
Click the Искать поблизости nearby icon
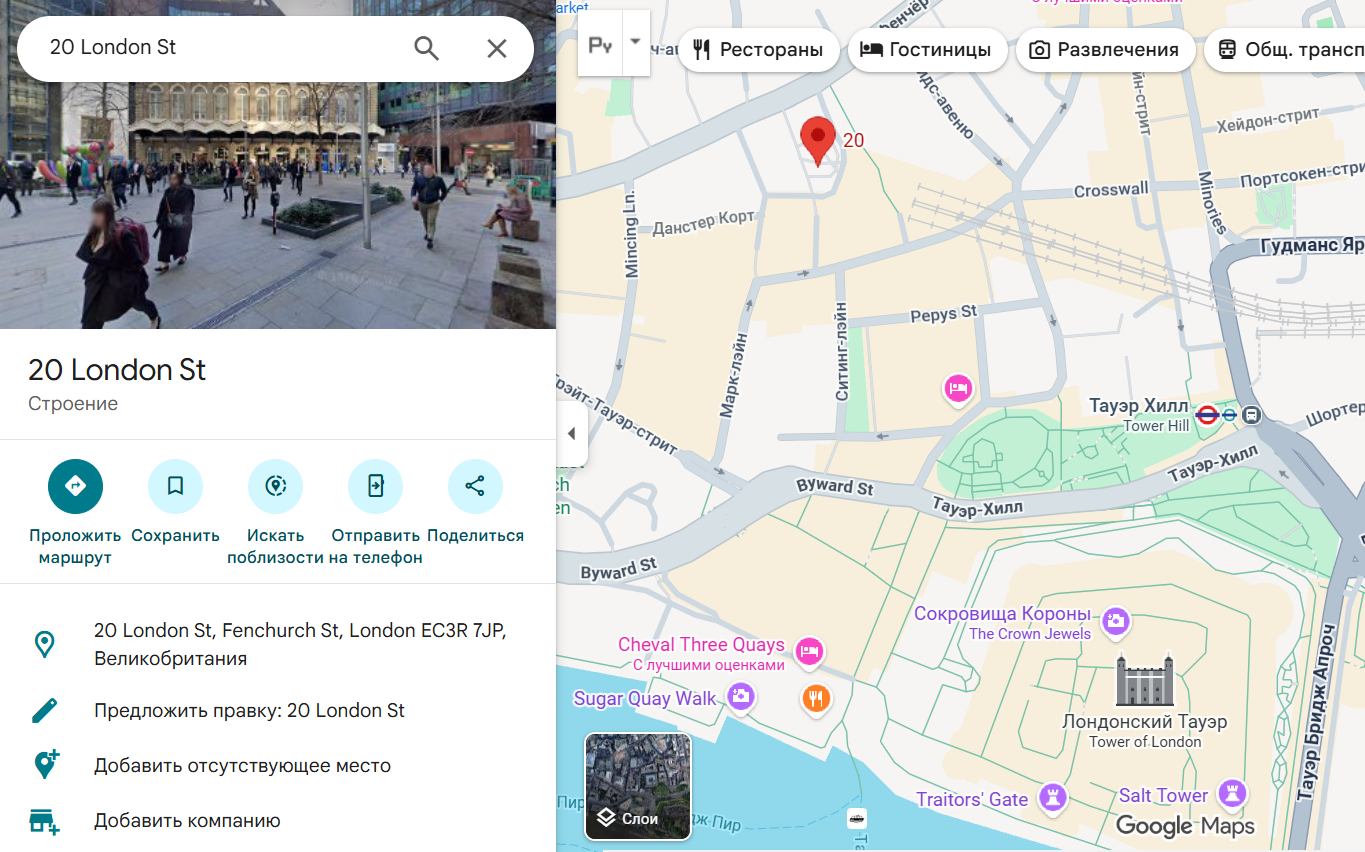tap(275, 486)
